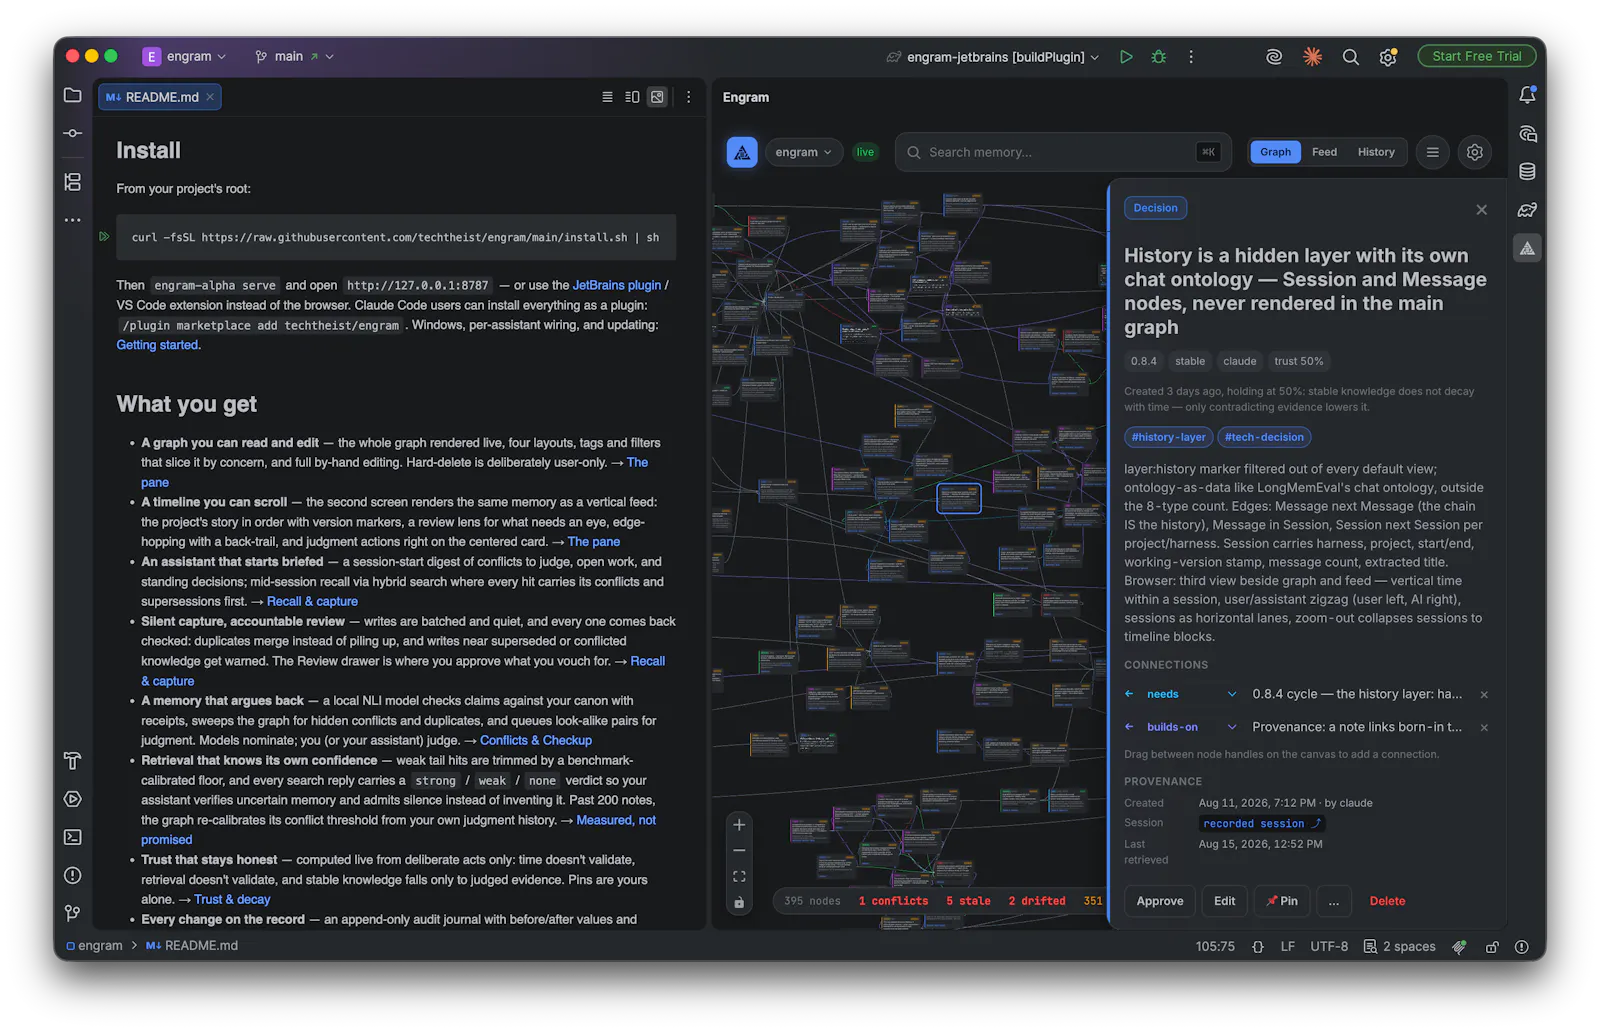The image size is (1600, 1032).
Task: Toggle graph canvas lock
Action: [739, 902]
